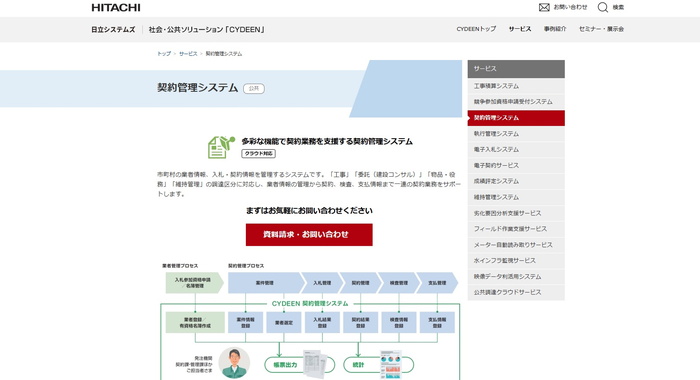Open お問い合わせ link in header
The height and width of the screenshot is (380, 700).
click(571, 7)
